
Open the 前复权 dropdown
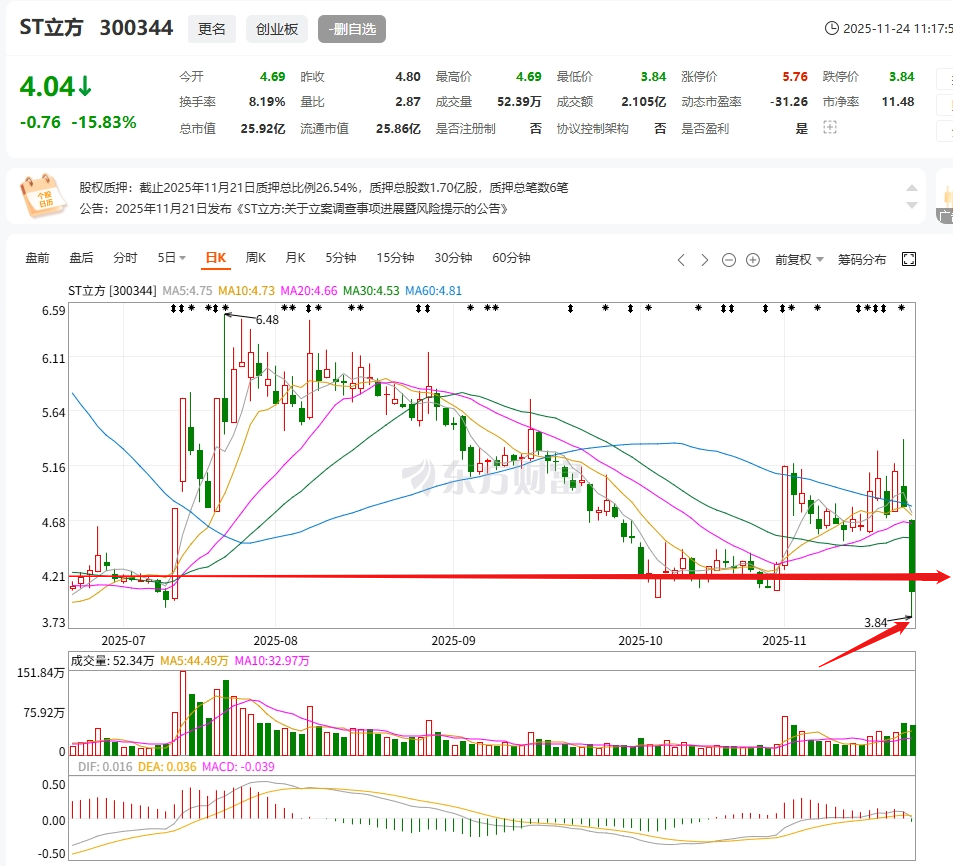pyautogui.click(x=799, y=260)
